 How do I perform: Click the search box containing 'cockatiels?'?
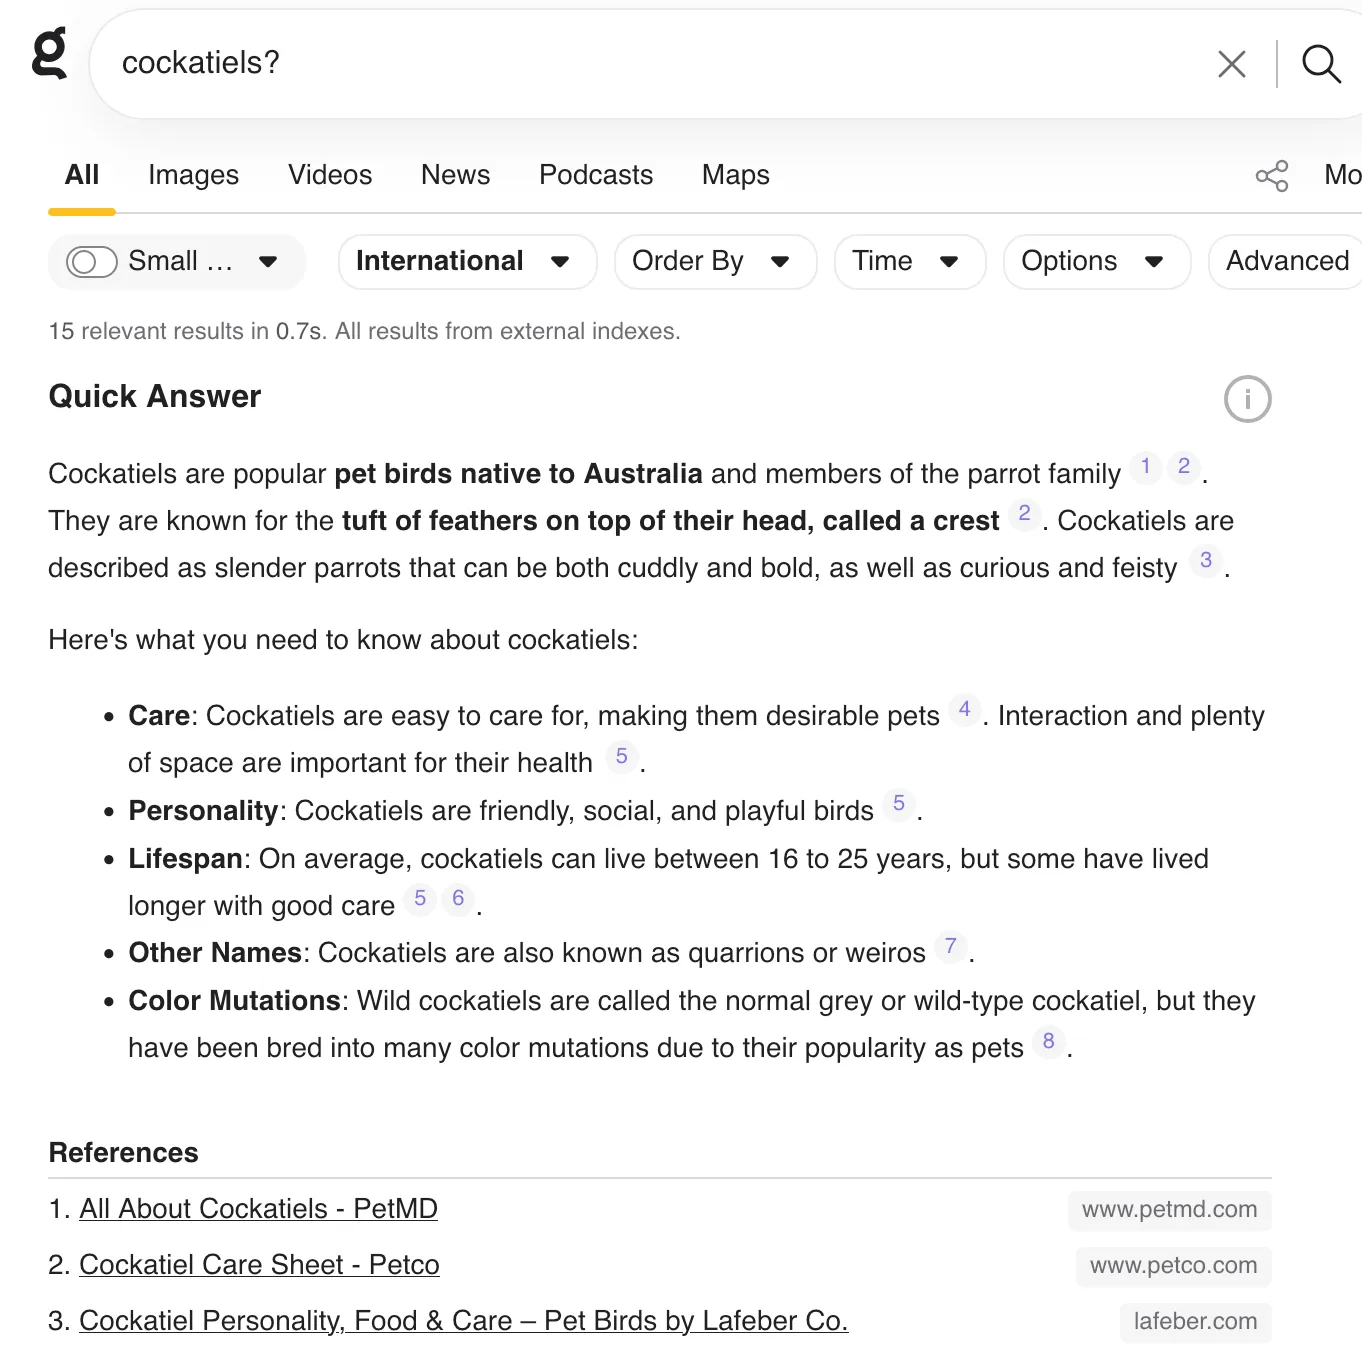point(650,64)
